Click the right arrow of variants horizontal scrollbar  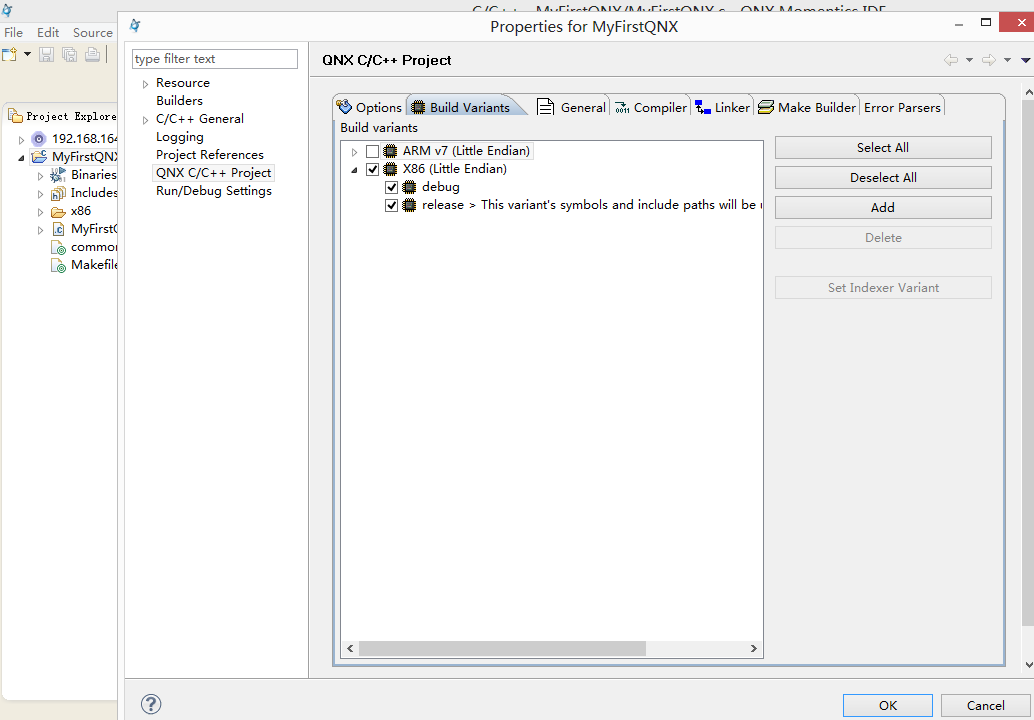(754, 649)
